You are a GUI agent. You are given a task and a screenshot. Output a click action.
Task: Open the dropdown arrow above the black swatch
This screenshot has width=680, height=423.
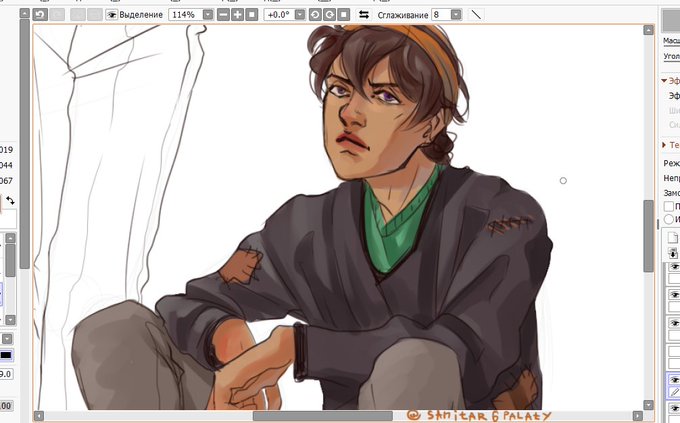(x=7, y=339)
